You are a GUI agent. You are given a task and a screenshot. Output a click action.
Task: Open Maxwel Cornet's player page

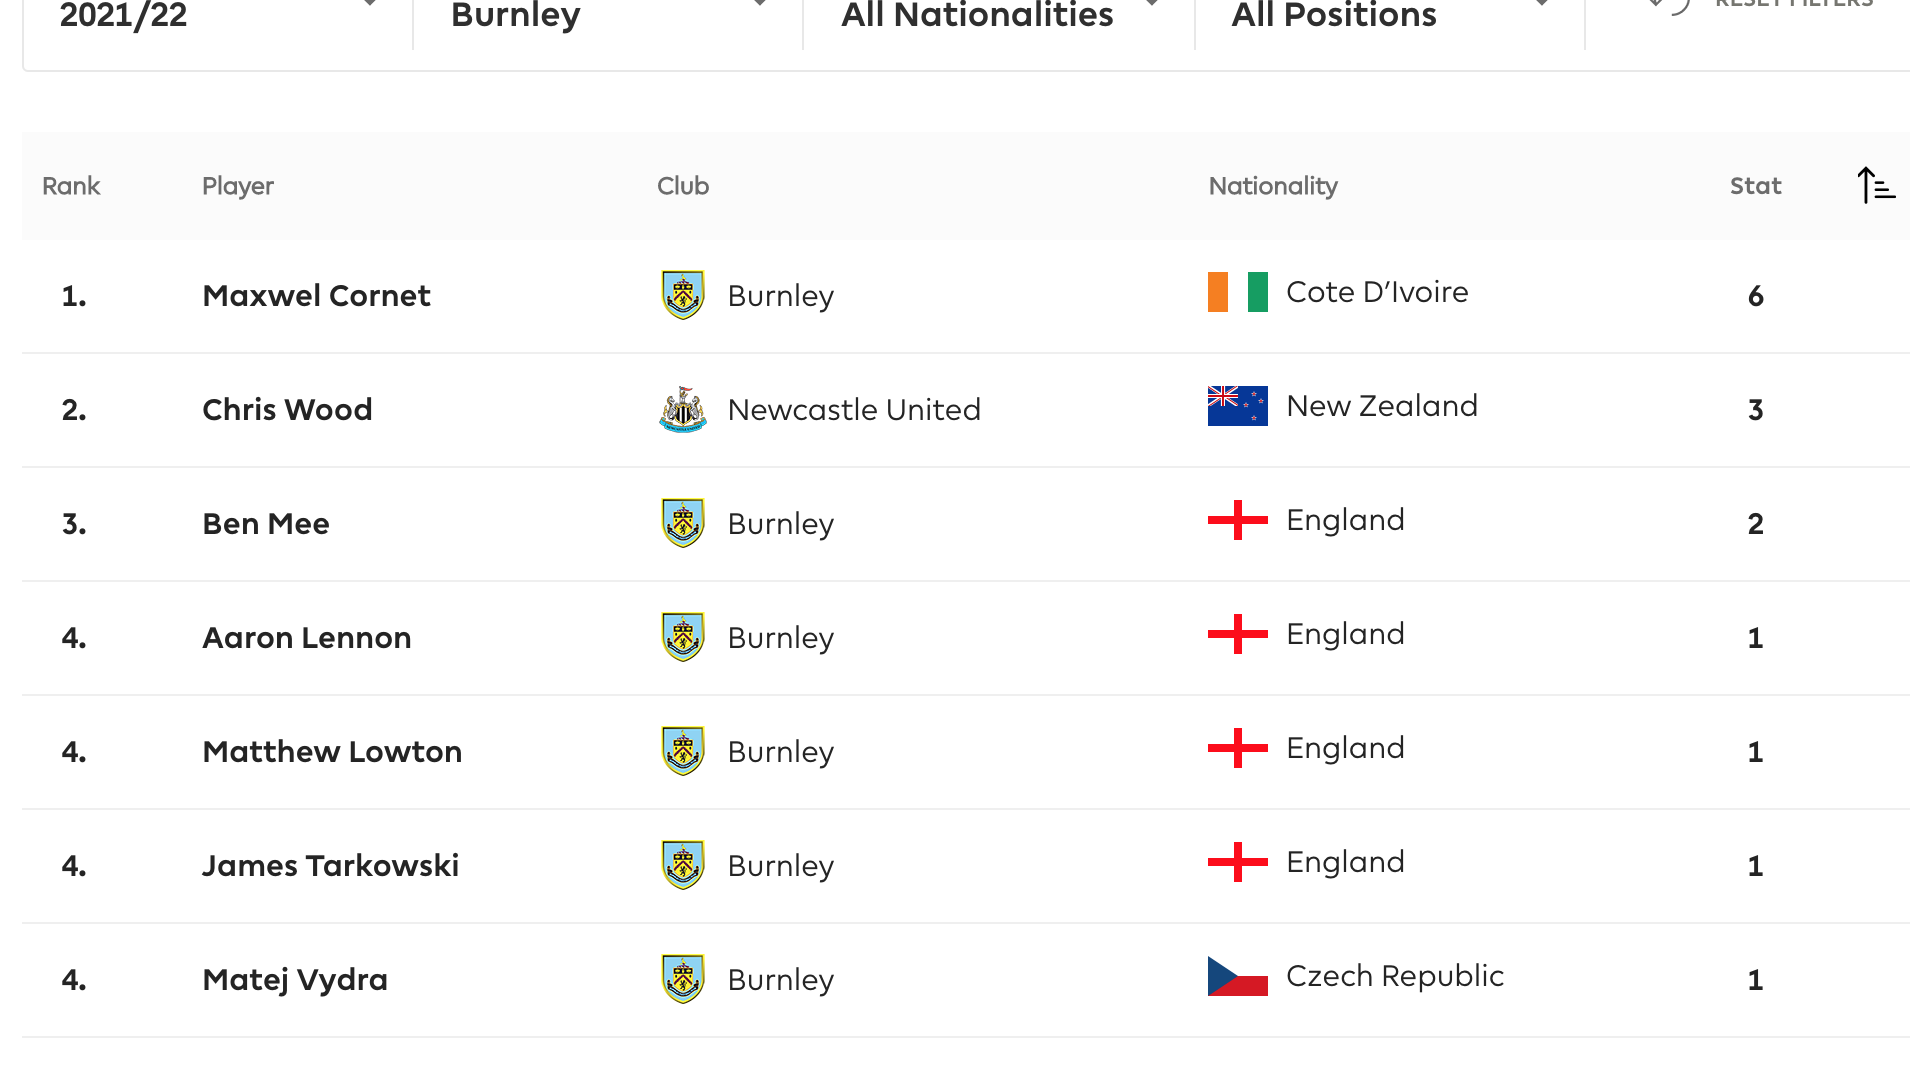click(x=316, y=296)
